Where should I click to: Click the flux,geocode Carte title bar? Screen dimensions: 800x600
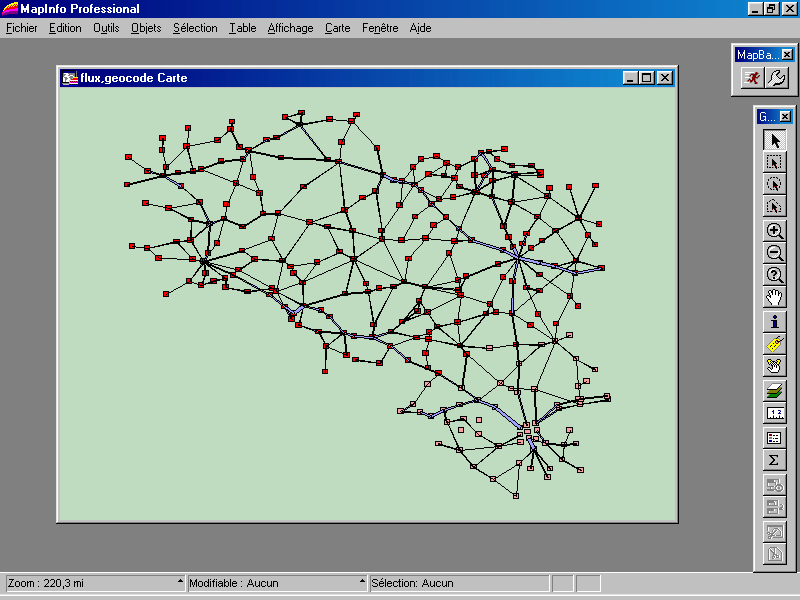click(367, 78)
